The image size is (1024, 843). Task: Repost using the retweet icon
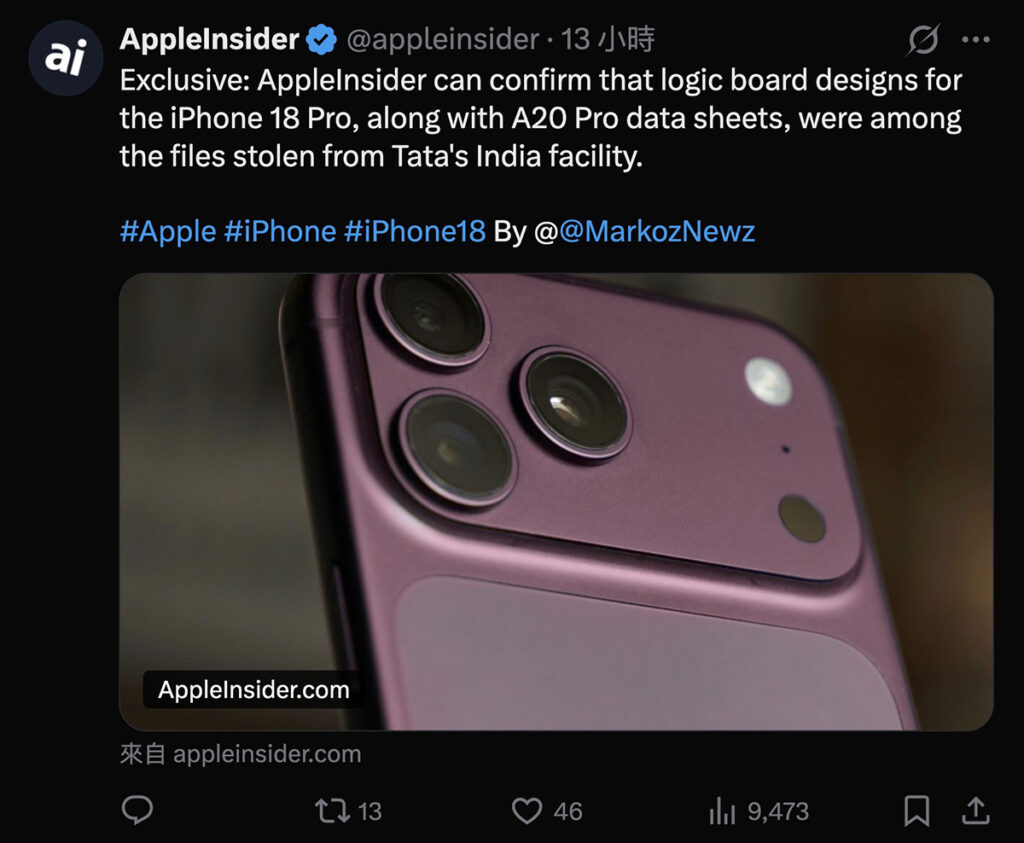pos(333,811)
